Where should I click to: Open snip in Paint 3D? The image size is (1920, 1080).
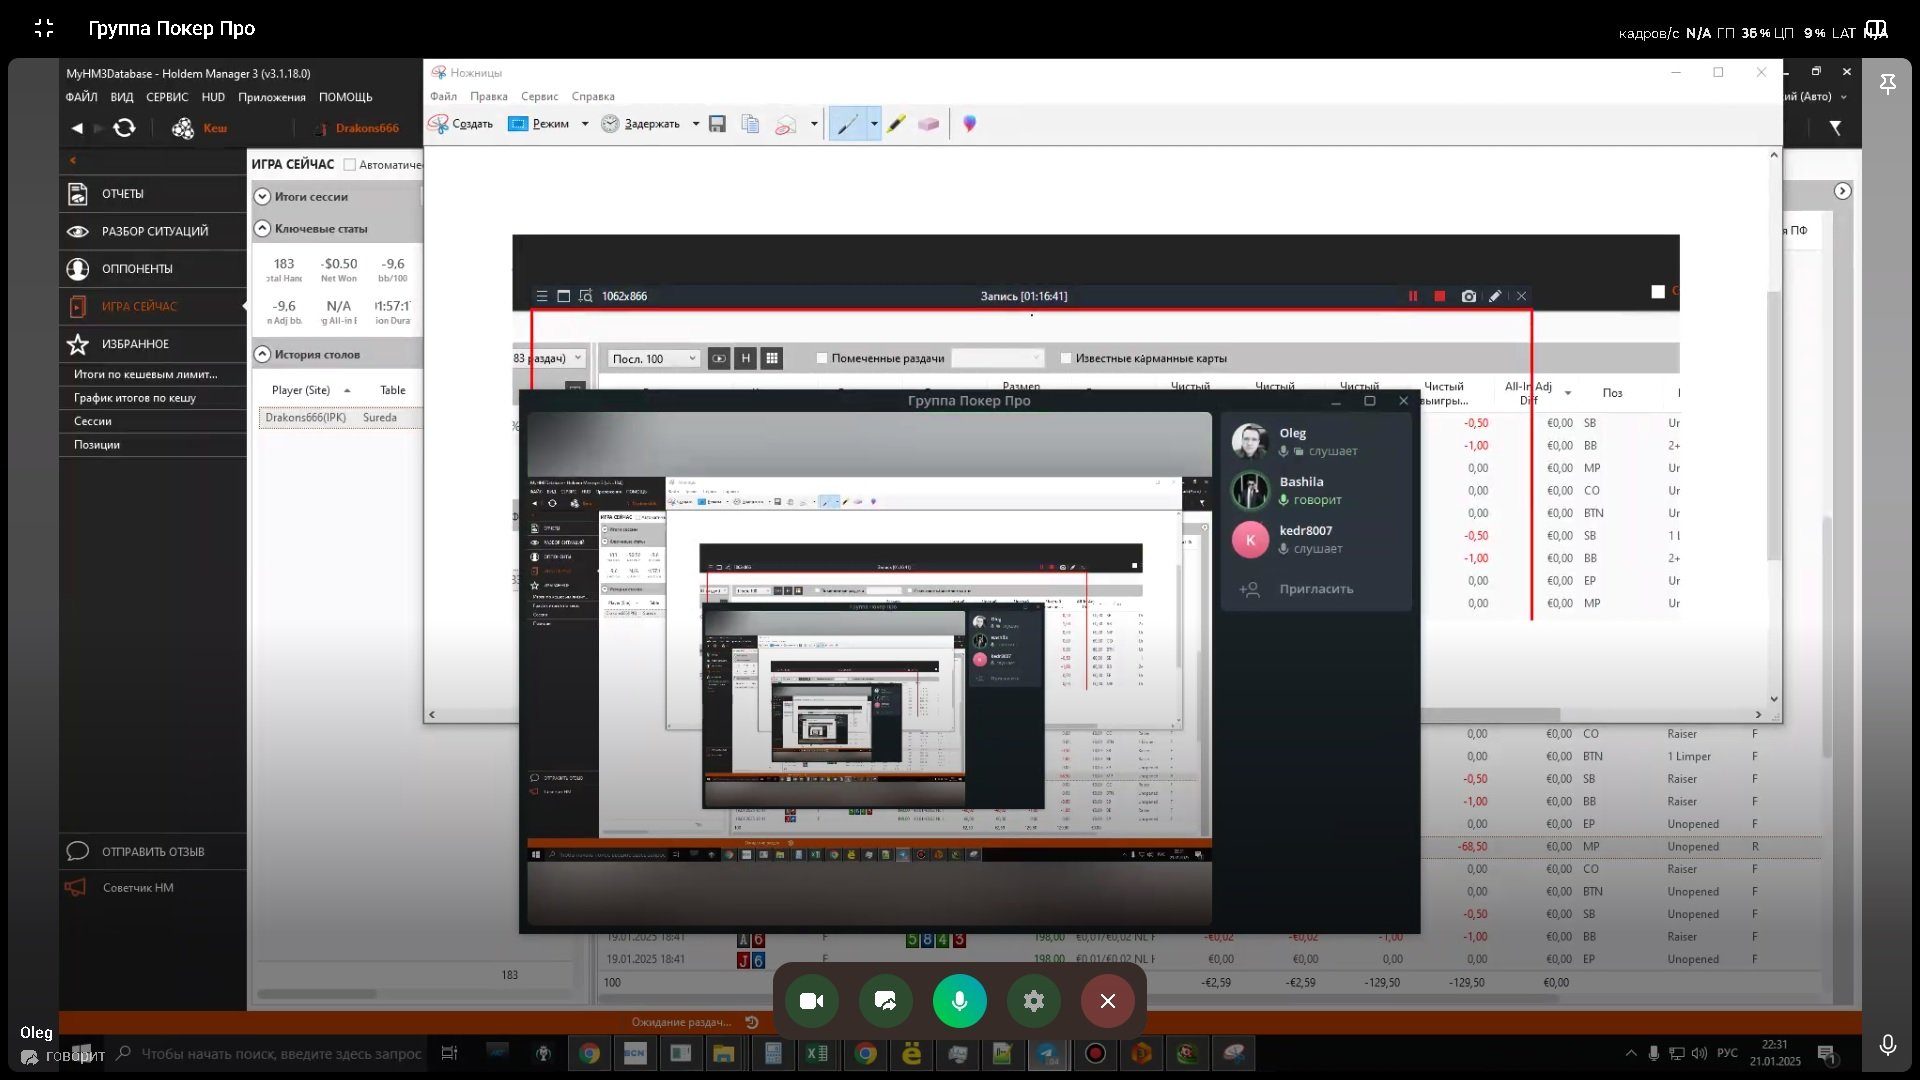pyautogui.click(x=969, y=124)
